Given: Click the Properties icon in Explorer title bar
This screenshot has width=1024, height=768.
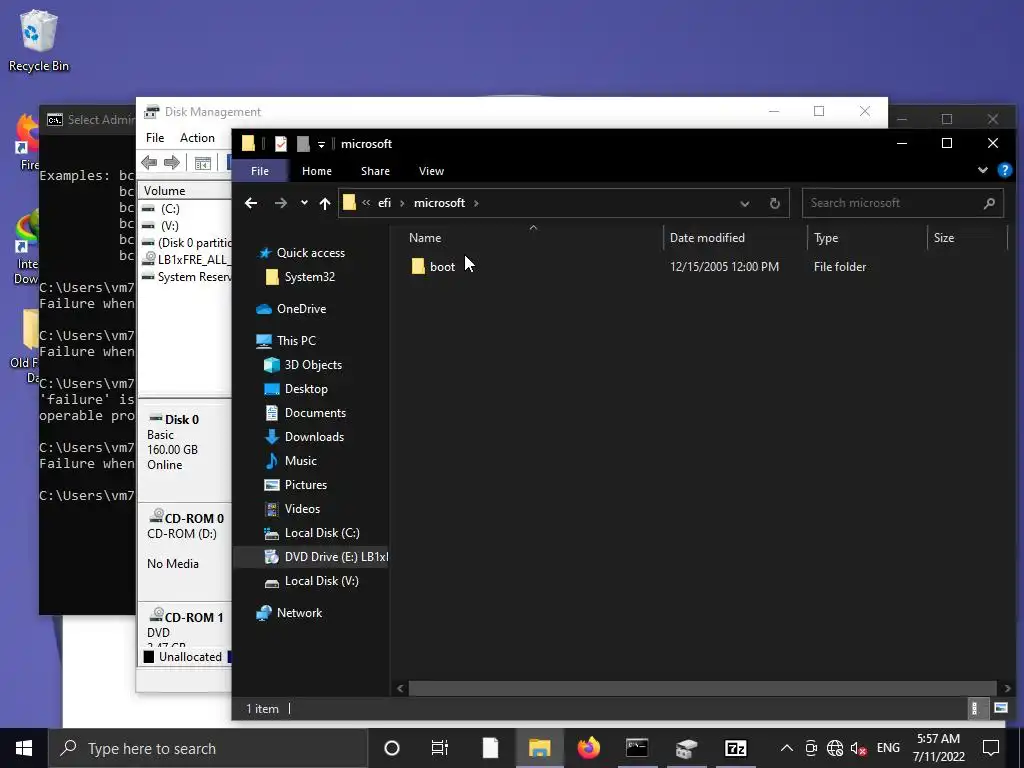Looking at the screenshot, I should [281, 144].
